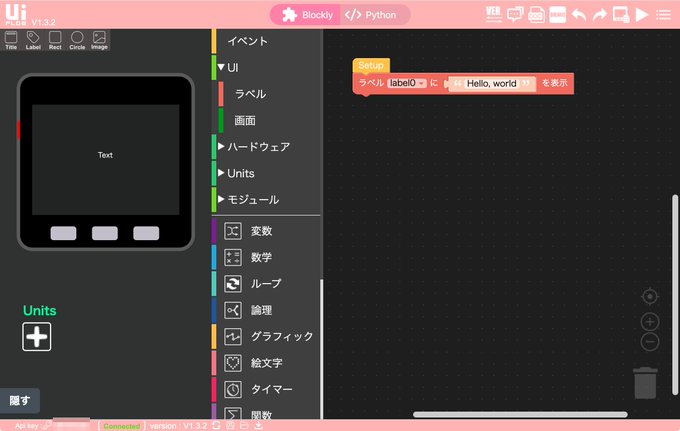Open the グラフィック block category
Image resolution: width=680 pixels, height=431 pixels.
click(x=266, y=336)
